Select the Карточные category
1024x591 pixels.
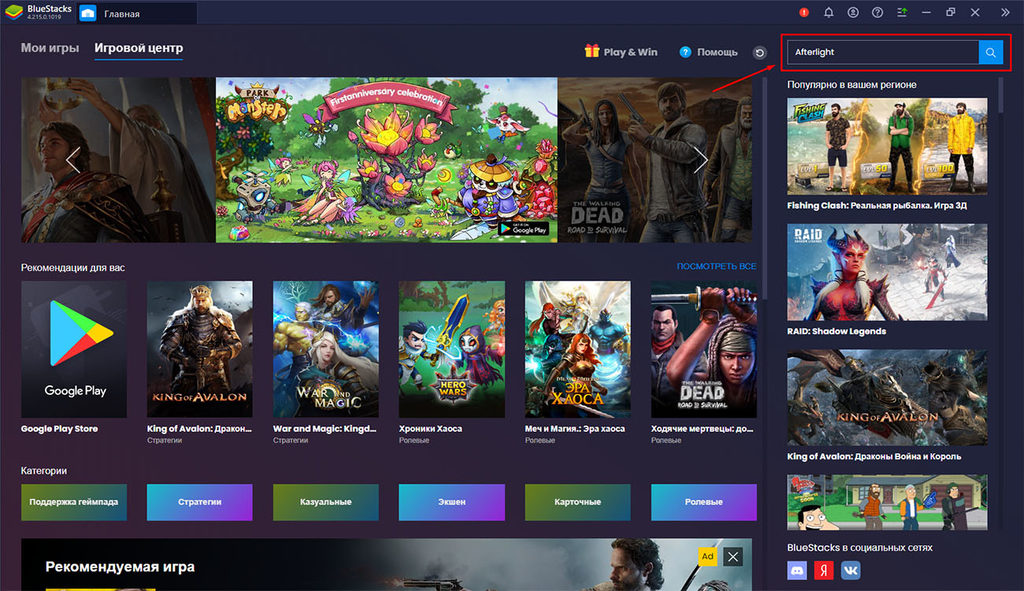[x=578, y=502]
